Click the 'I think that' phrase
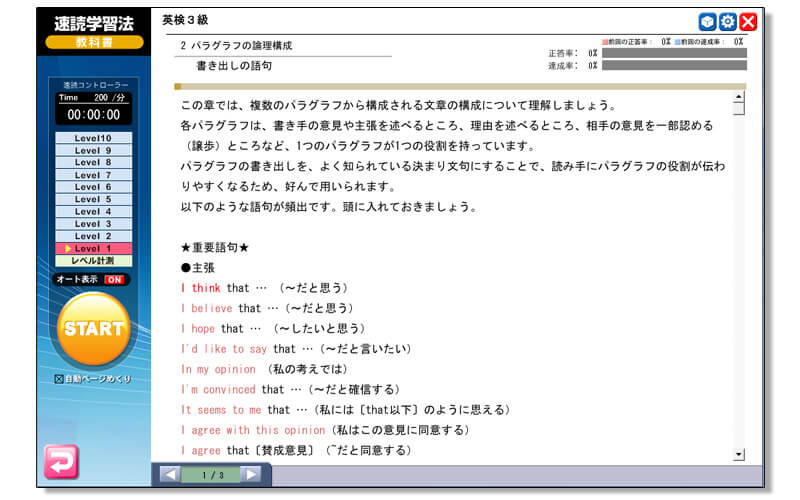The height and width of the screenshot is (500, 800). 215,288
